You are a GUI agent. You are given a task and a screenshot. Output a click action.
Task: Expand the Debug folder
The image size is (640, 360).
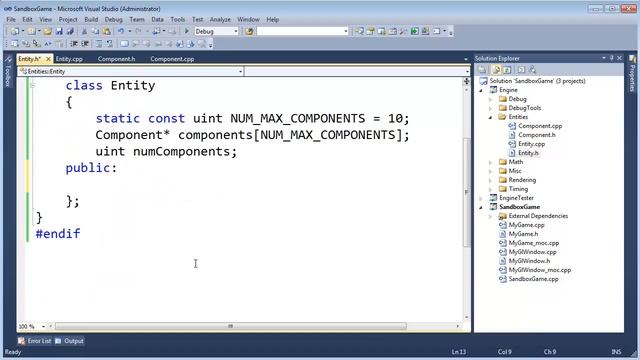point(491,99)
